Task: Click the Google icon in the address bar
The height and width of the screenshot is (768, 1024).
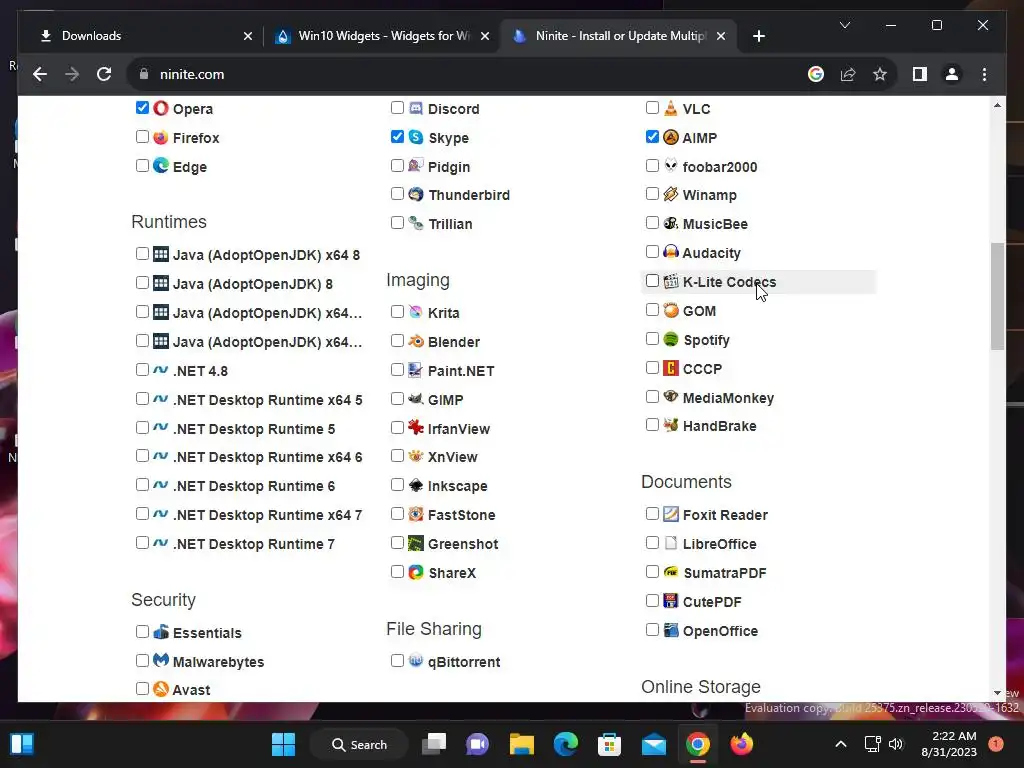Action: (816, 74)
